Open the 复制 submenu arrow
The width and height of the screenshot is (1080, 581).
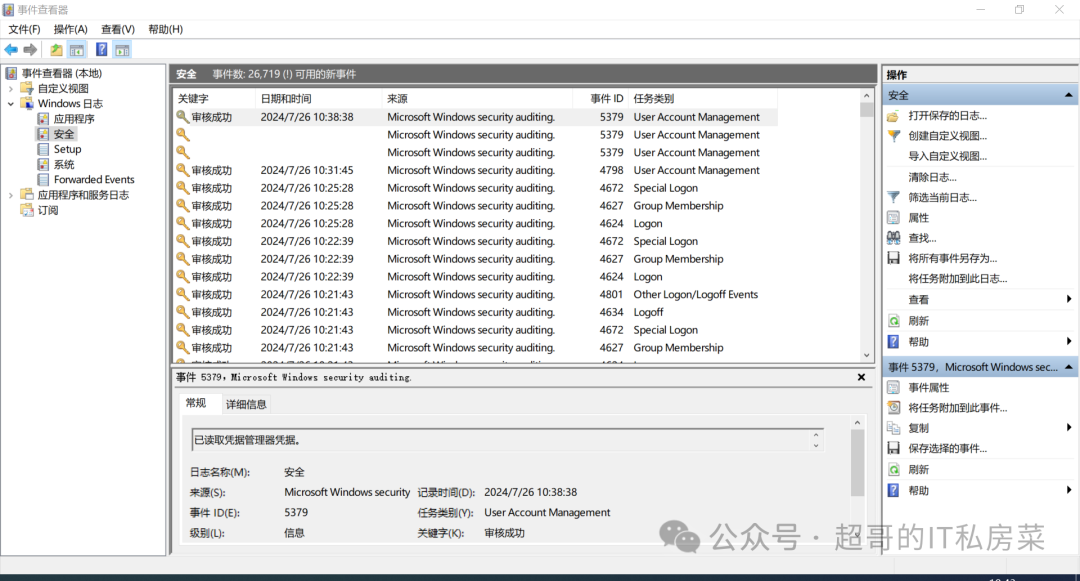pos(1068,427)
